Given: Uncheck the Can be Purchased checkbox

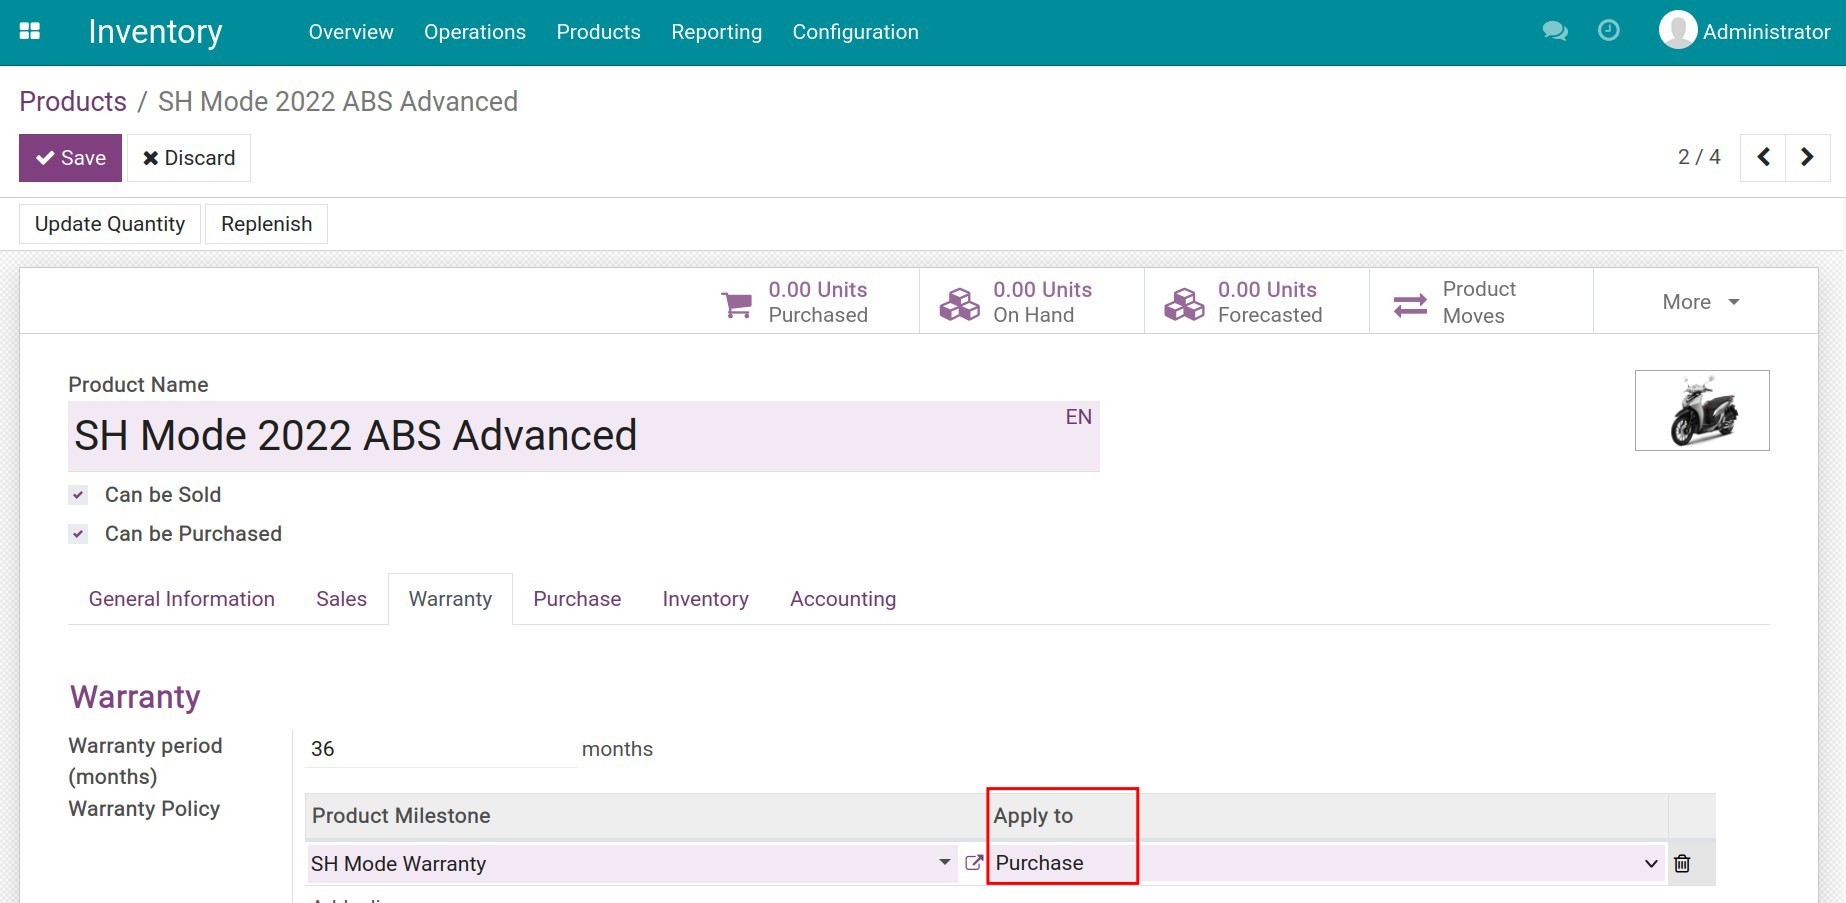Looking at the screenshot, I should 78,534.
